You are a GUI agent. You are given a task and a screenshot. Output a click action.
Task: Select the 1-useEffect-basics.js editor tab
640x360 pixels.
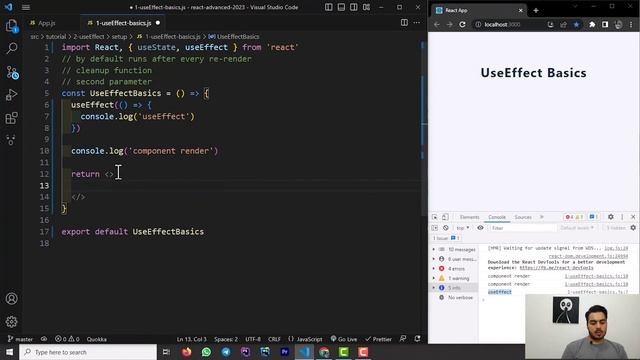click(x=124, y=23)
